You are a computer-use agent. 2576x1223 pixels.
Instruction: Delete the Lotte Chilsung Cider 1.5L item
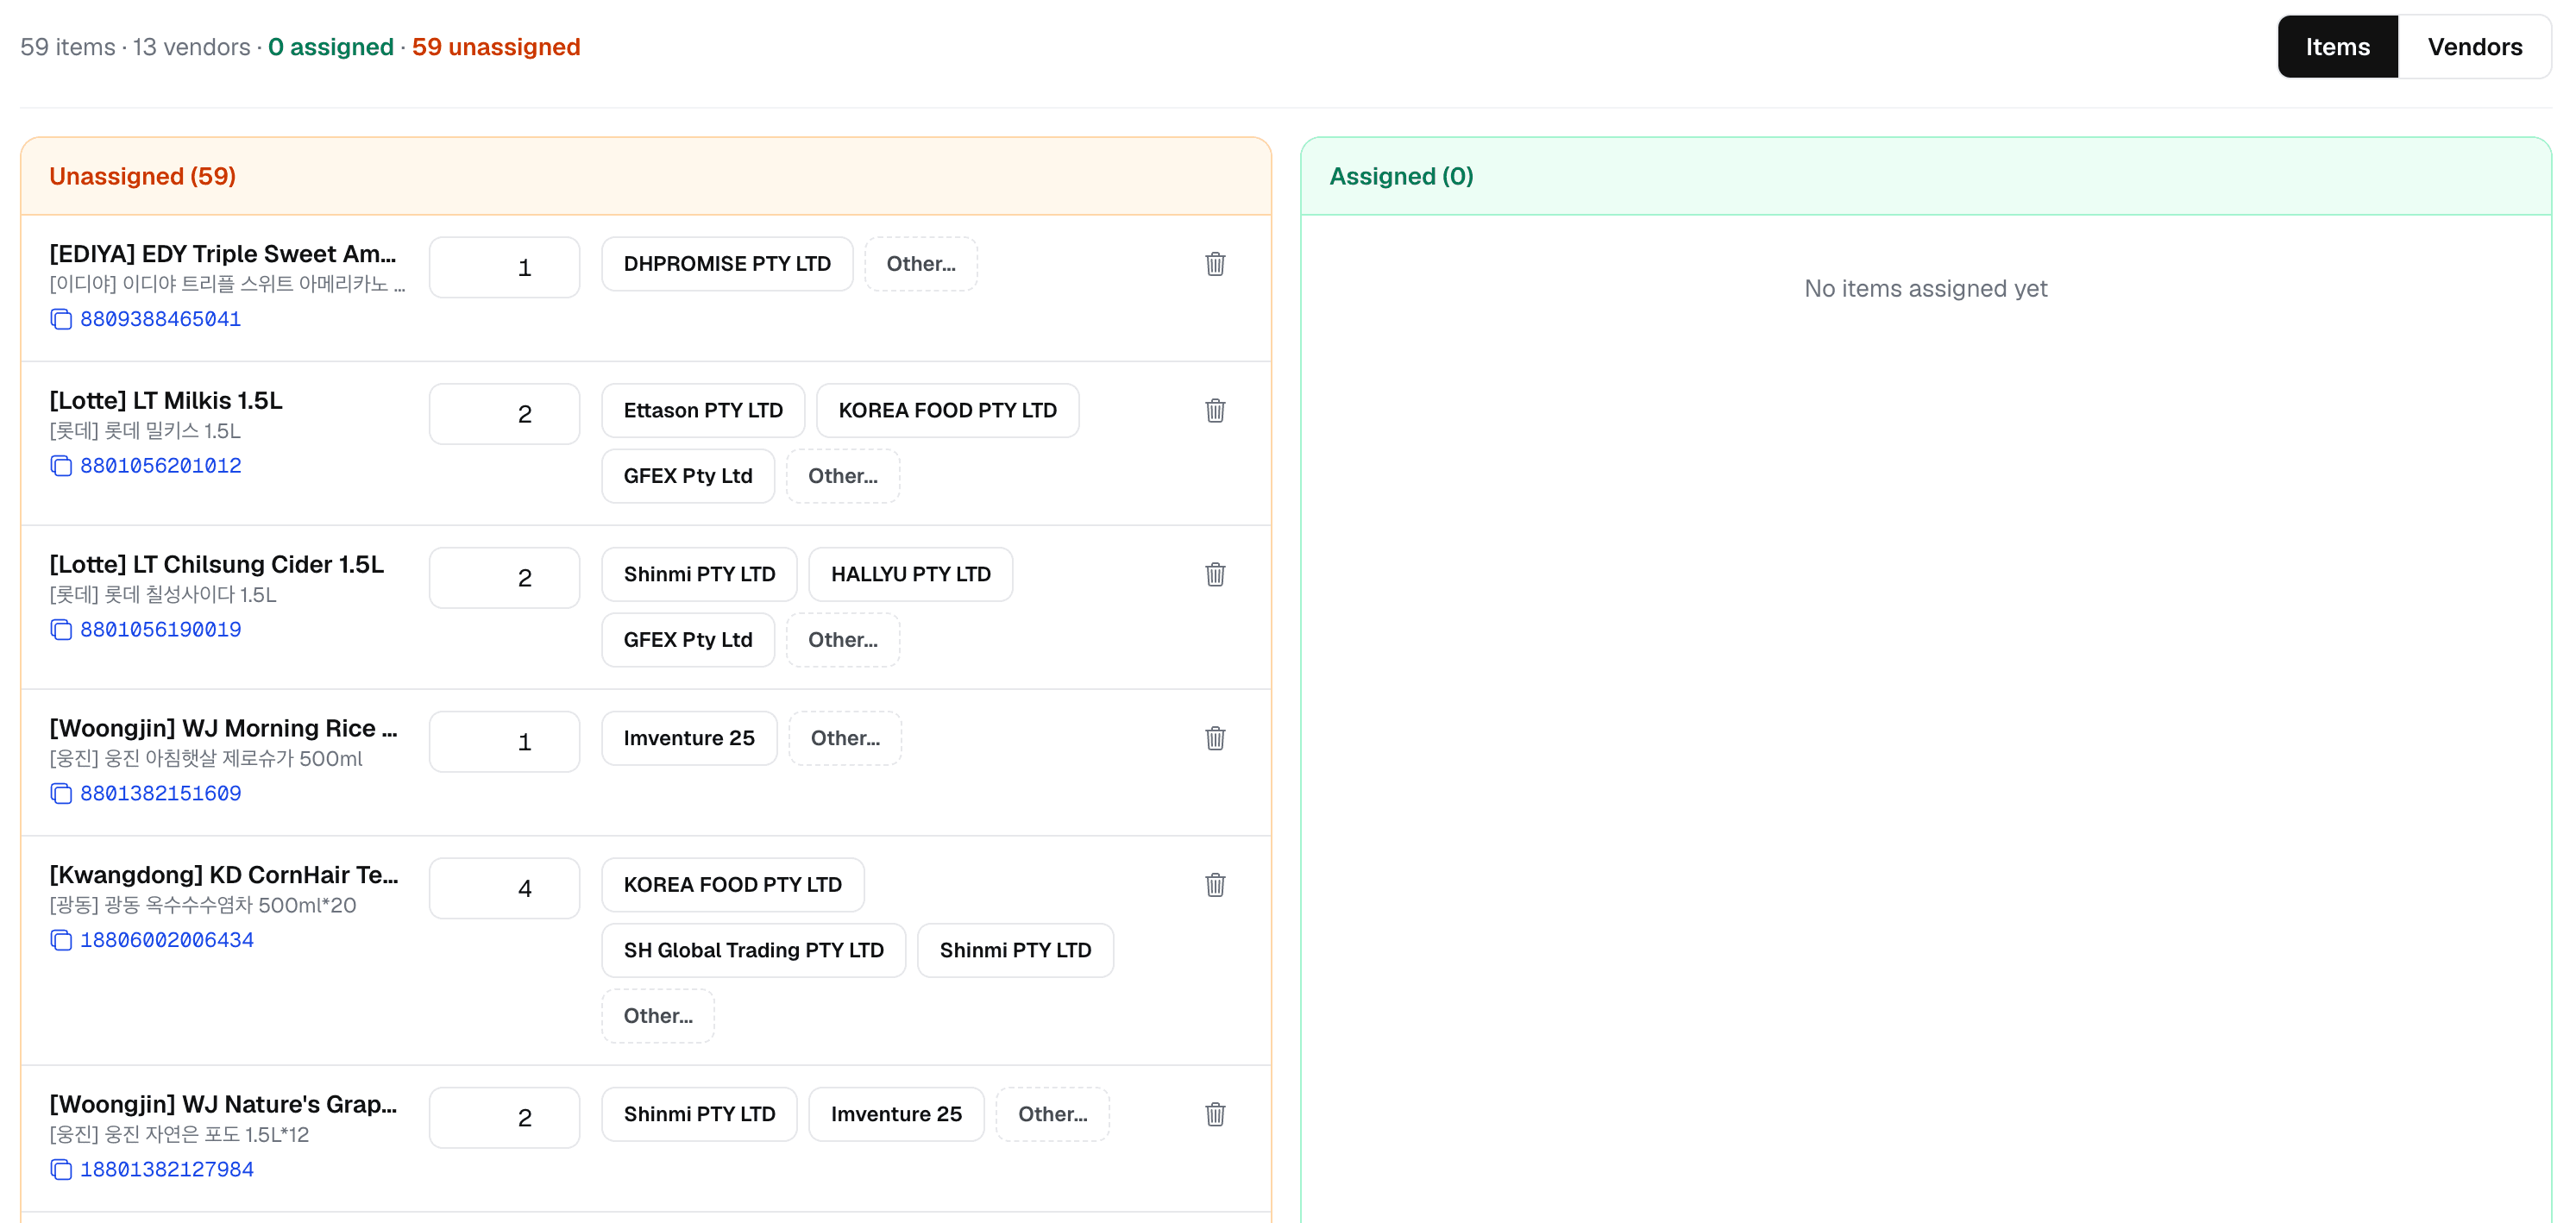1215,575
